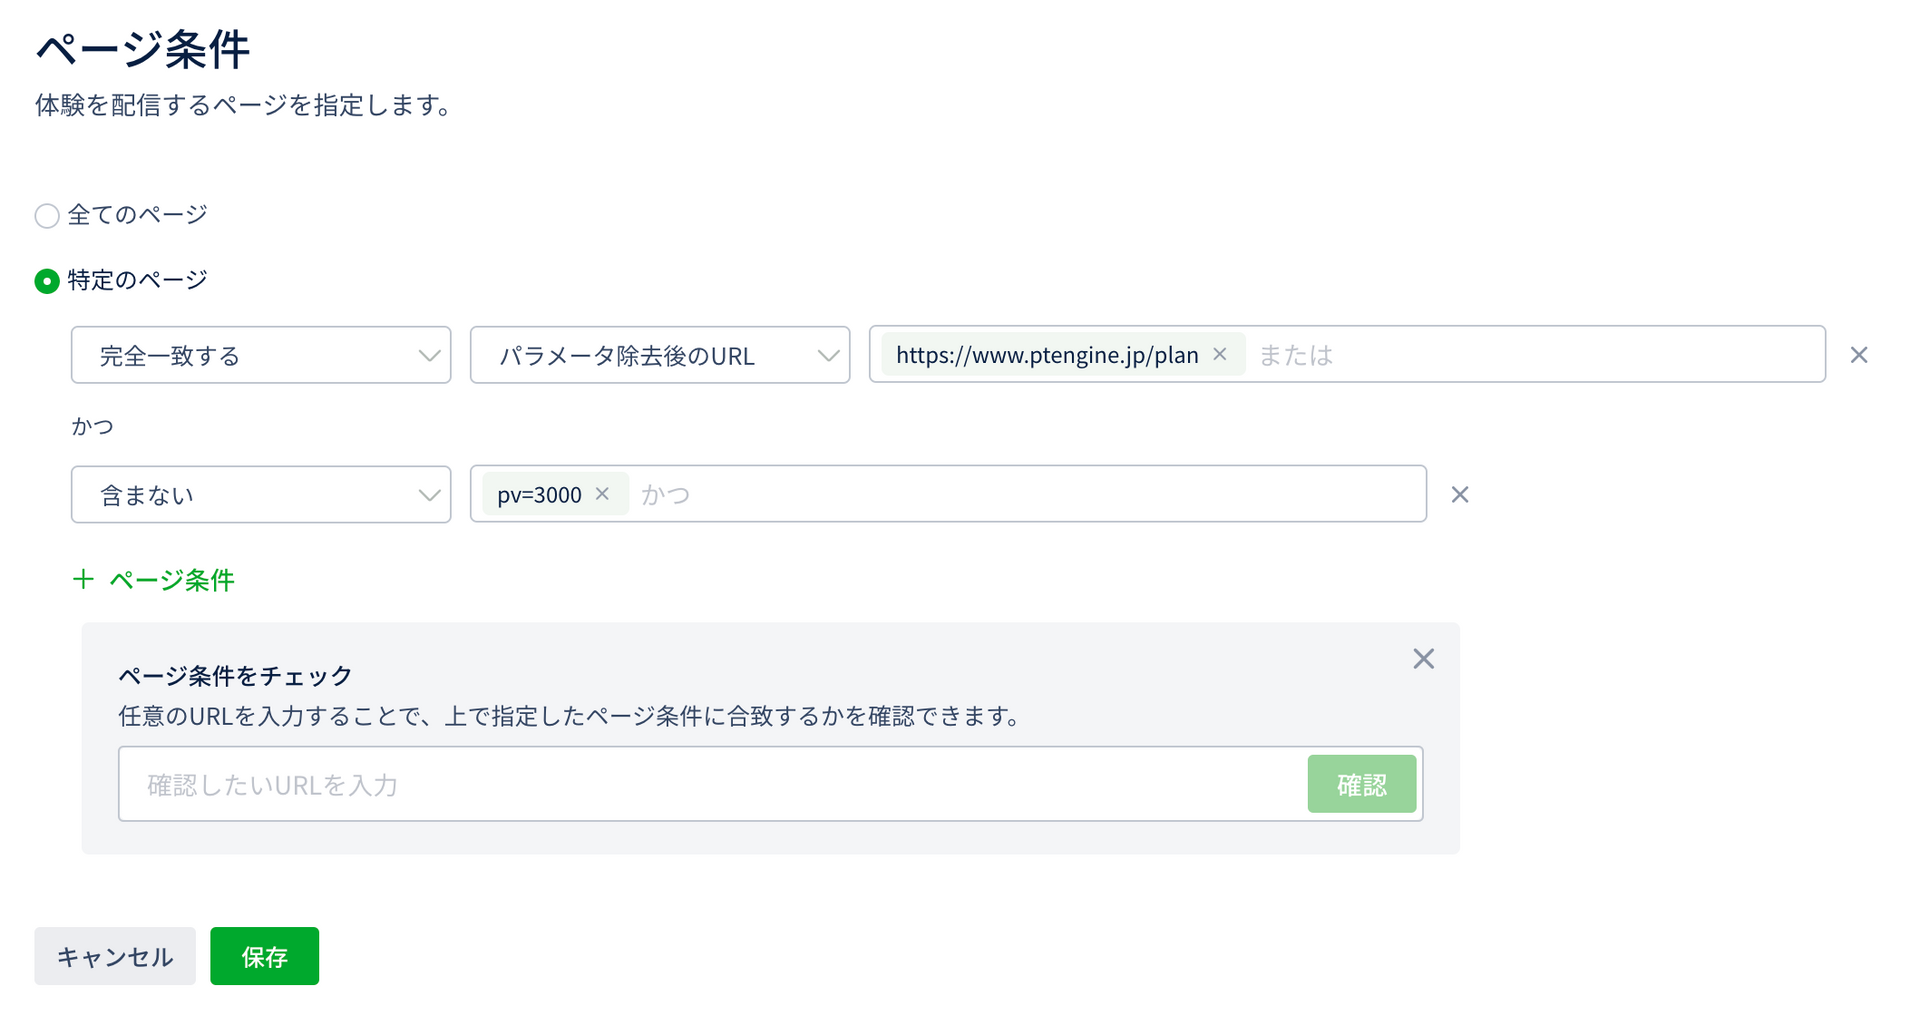Image resolution: width=1910 pixels, height=1027 pixels.
Task: Click the pv=3000 tag text
Action: pyautogui.click(x=539, y=495)
